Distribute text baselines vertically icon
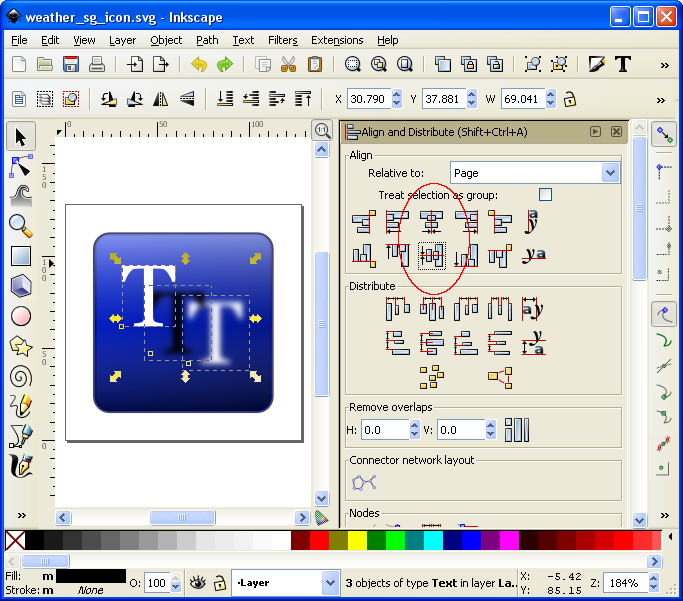 tap(534, 343)
